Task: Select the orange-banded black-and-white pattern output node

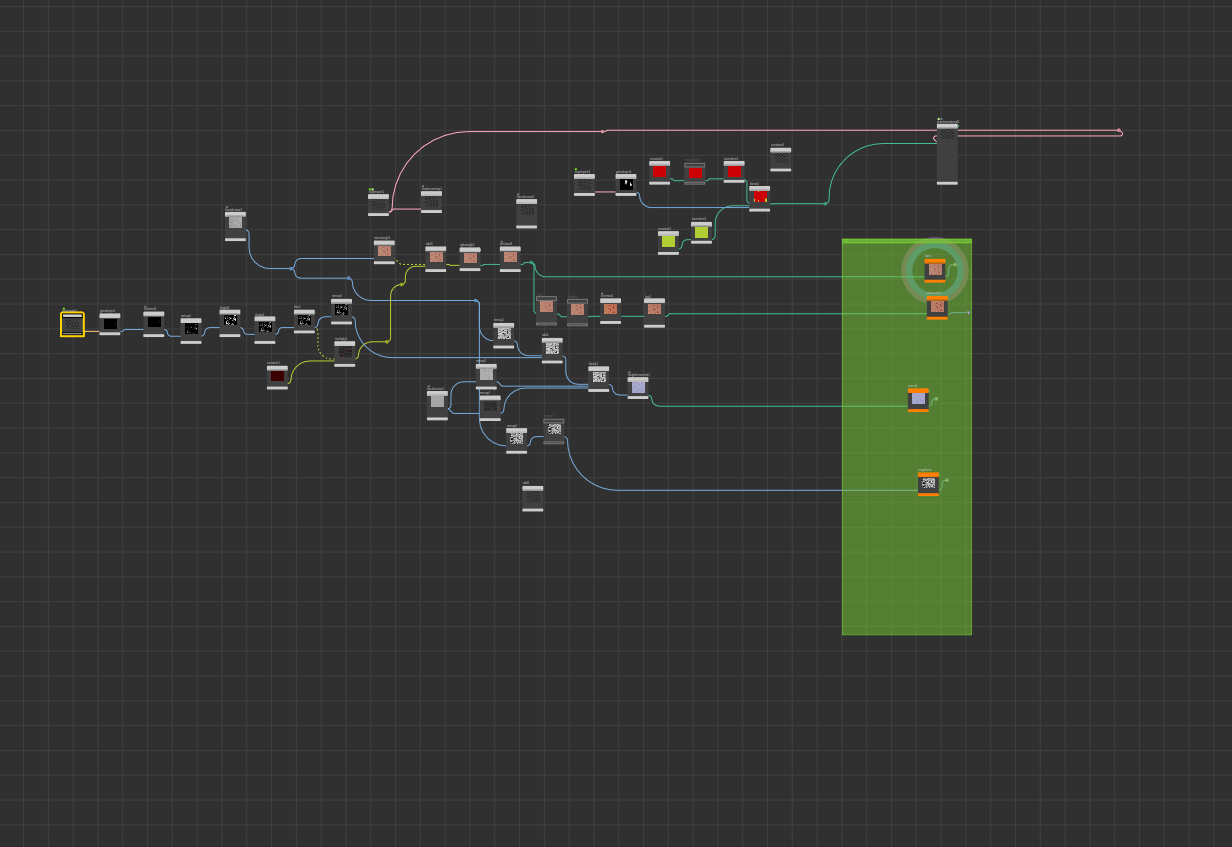Action: 928,484
